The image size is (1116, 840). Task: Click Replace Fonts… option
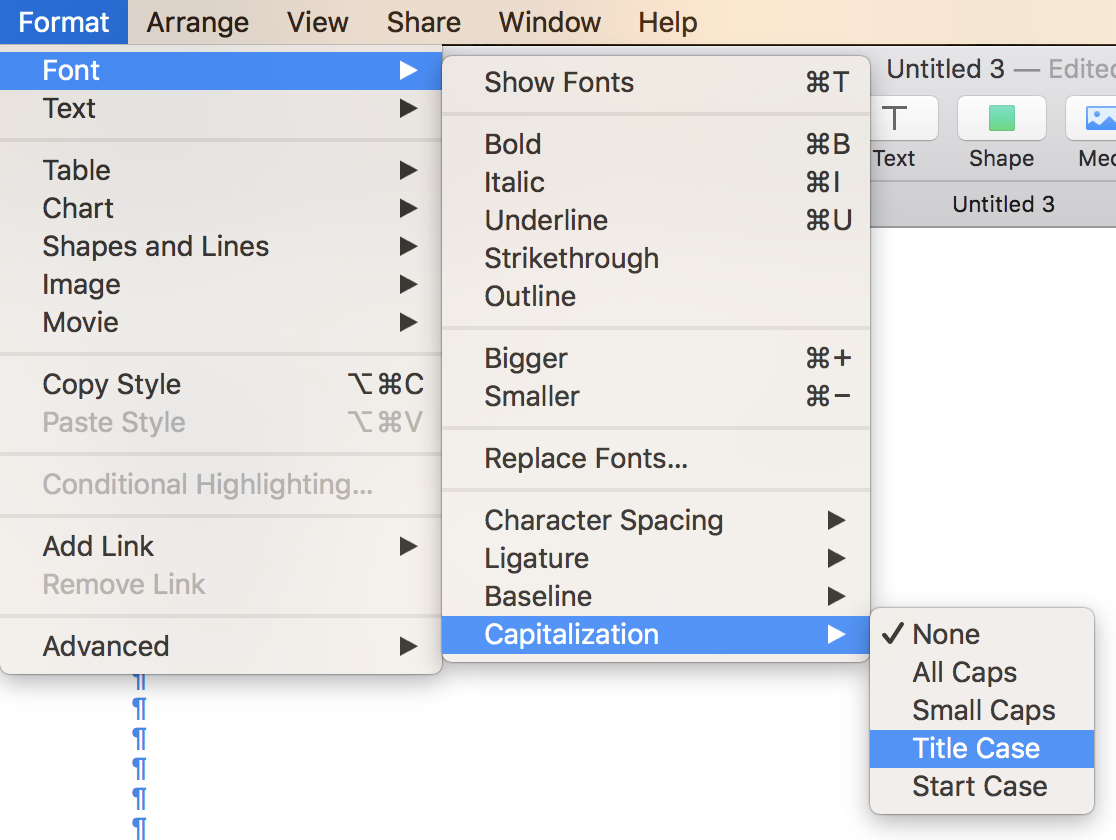(x=586, y=458)
